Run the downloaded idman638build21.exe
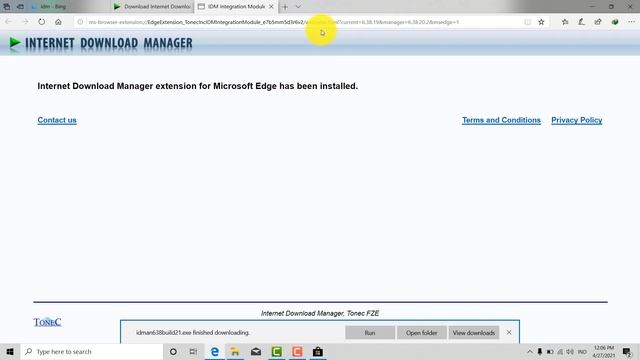640x360 pixels. [x=370, y=333]
